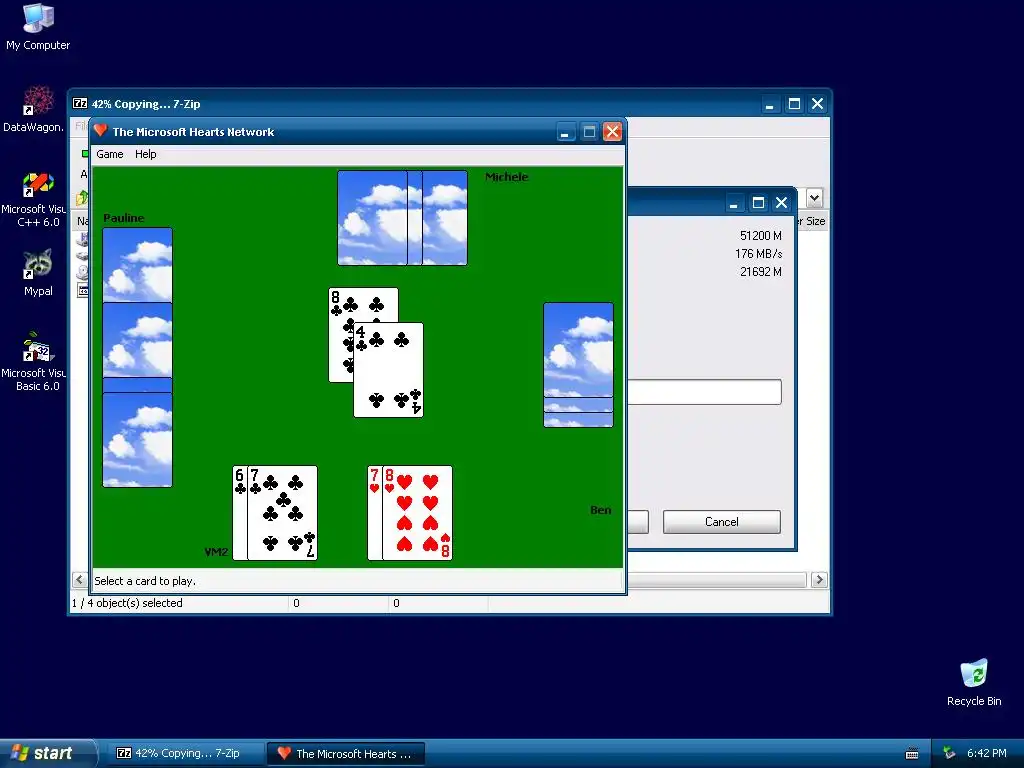Play the 7 of clubs card

[282, 513]
